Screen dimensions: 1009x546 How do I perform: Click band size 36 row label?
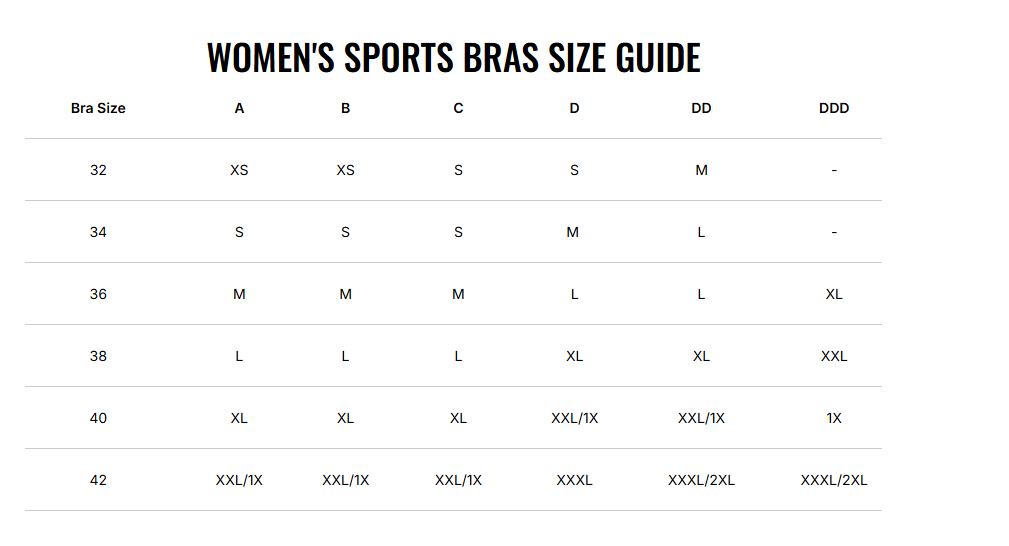(x=98, y=294)
